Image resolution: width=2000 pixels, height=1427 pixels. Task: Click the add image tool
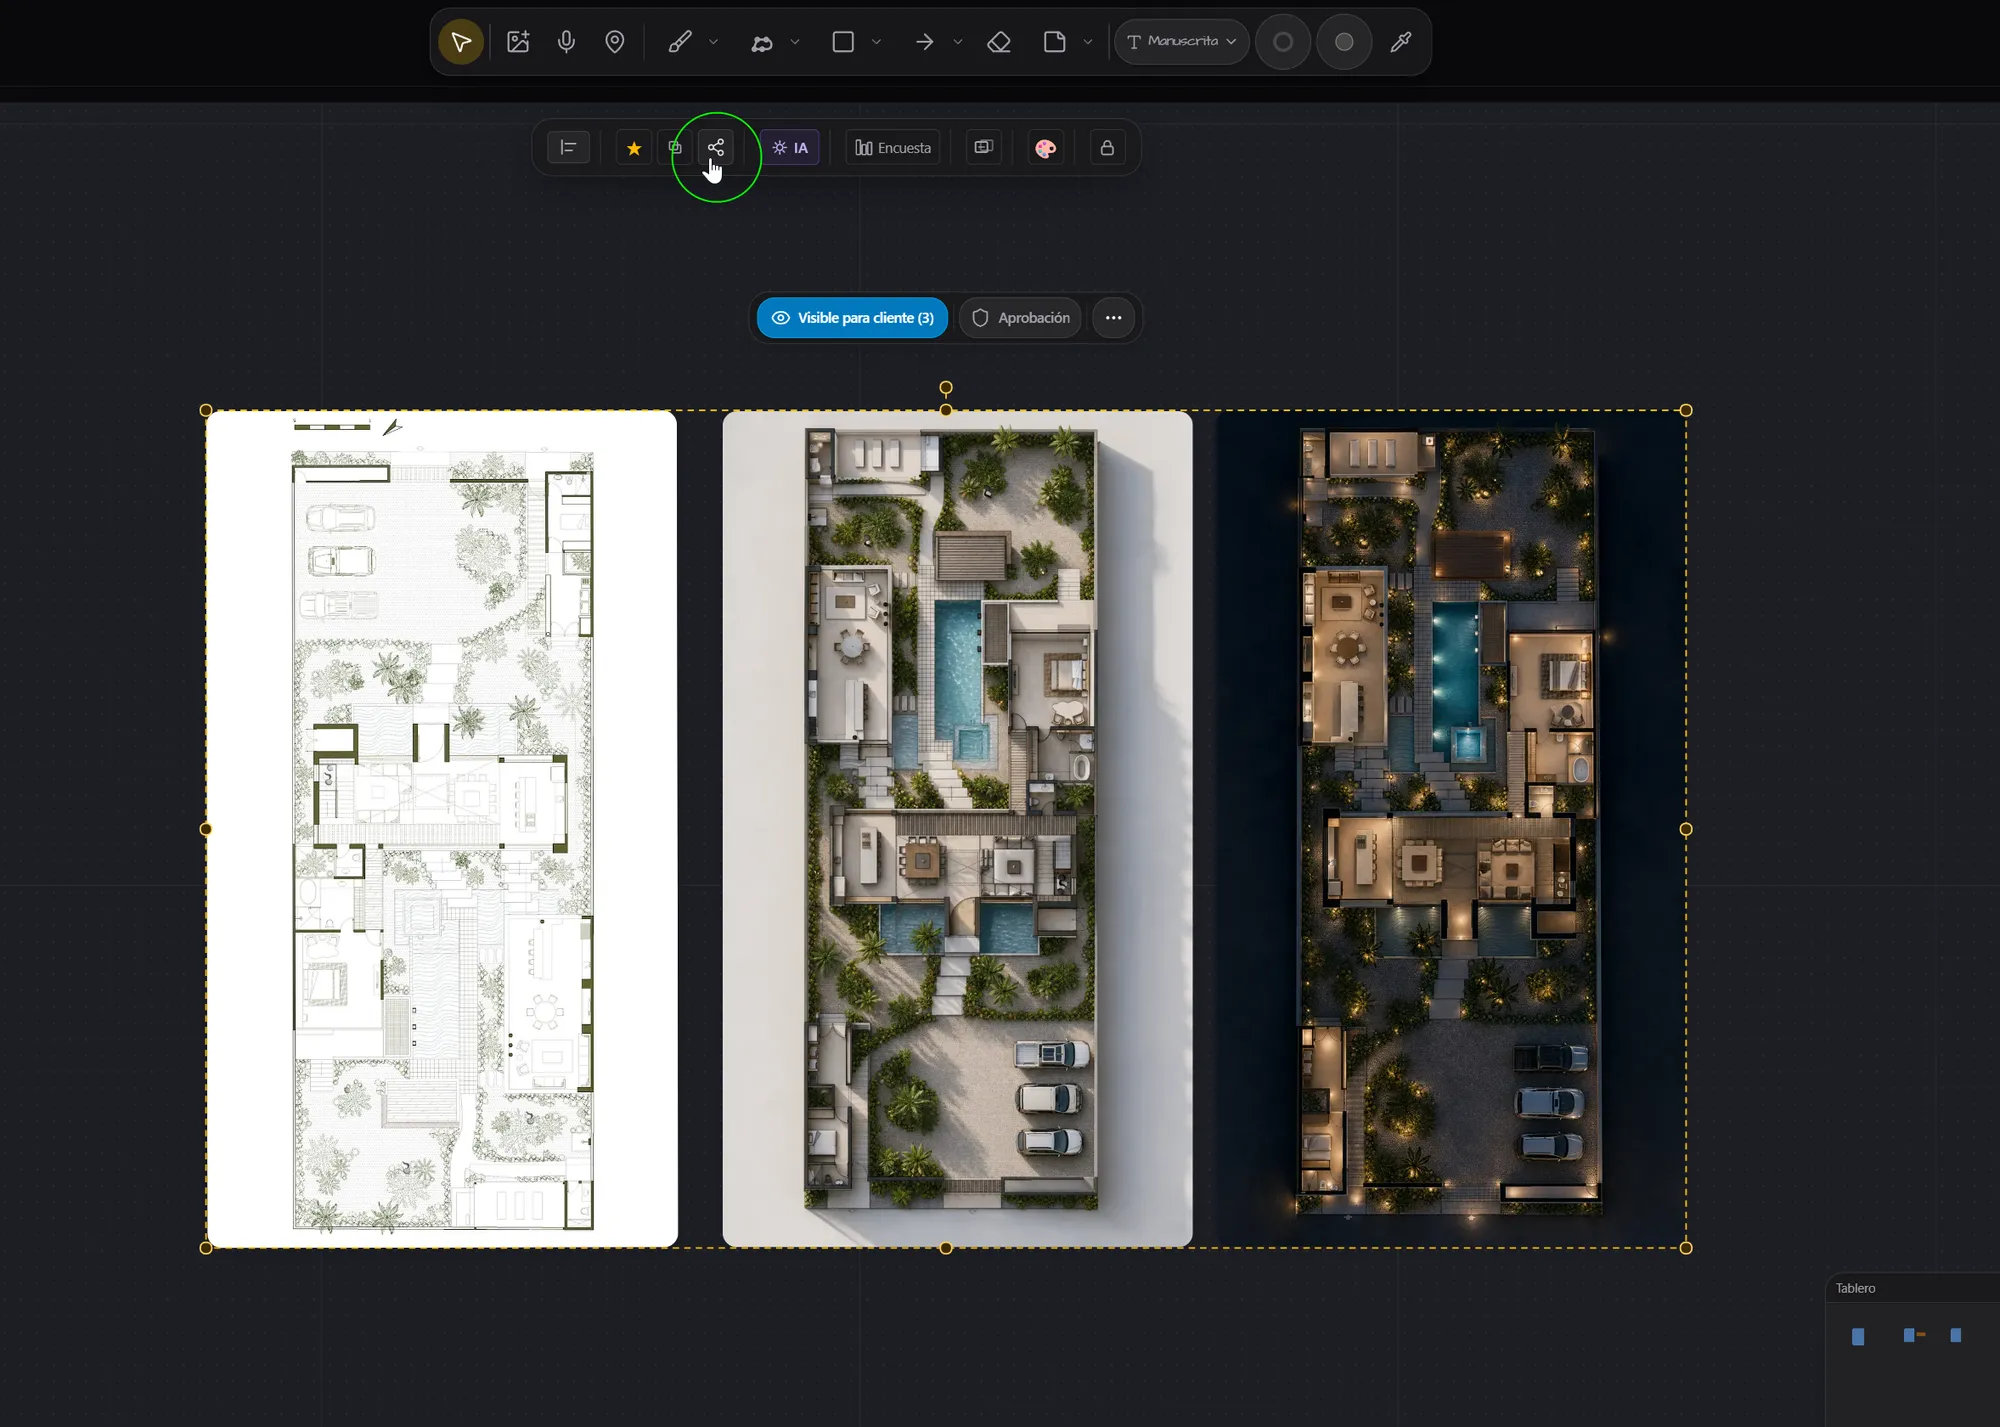click(x=518, y=42)
